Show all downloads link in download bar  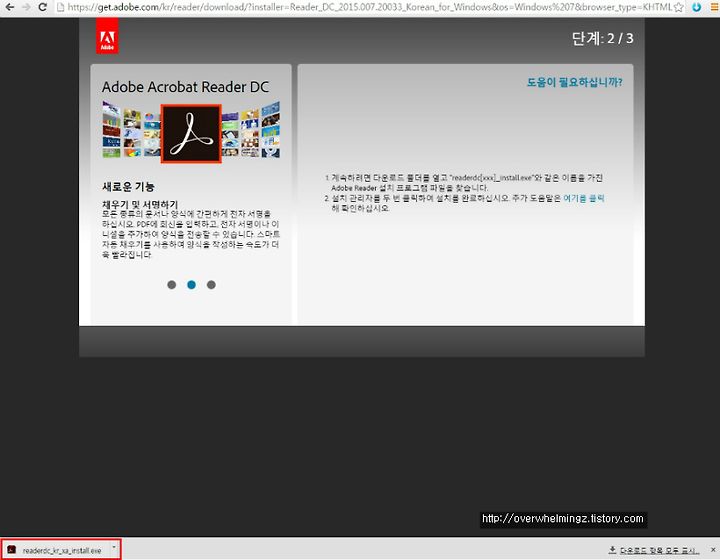(x=654, y=550)
